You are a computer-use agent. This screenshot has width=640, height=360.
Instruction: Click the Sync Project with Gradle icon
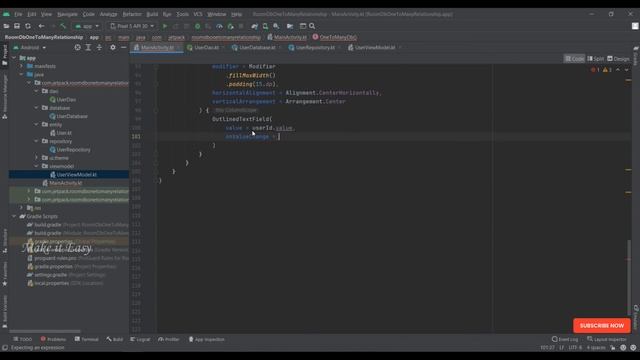pyautogui.click(x=255, y=26)
